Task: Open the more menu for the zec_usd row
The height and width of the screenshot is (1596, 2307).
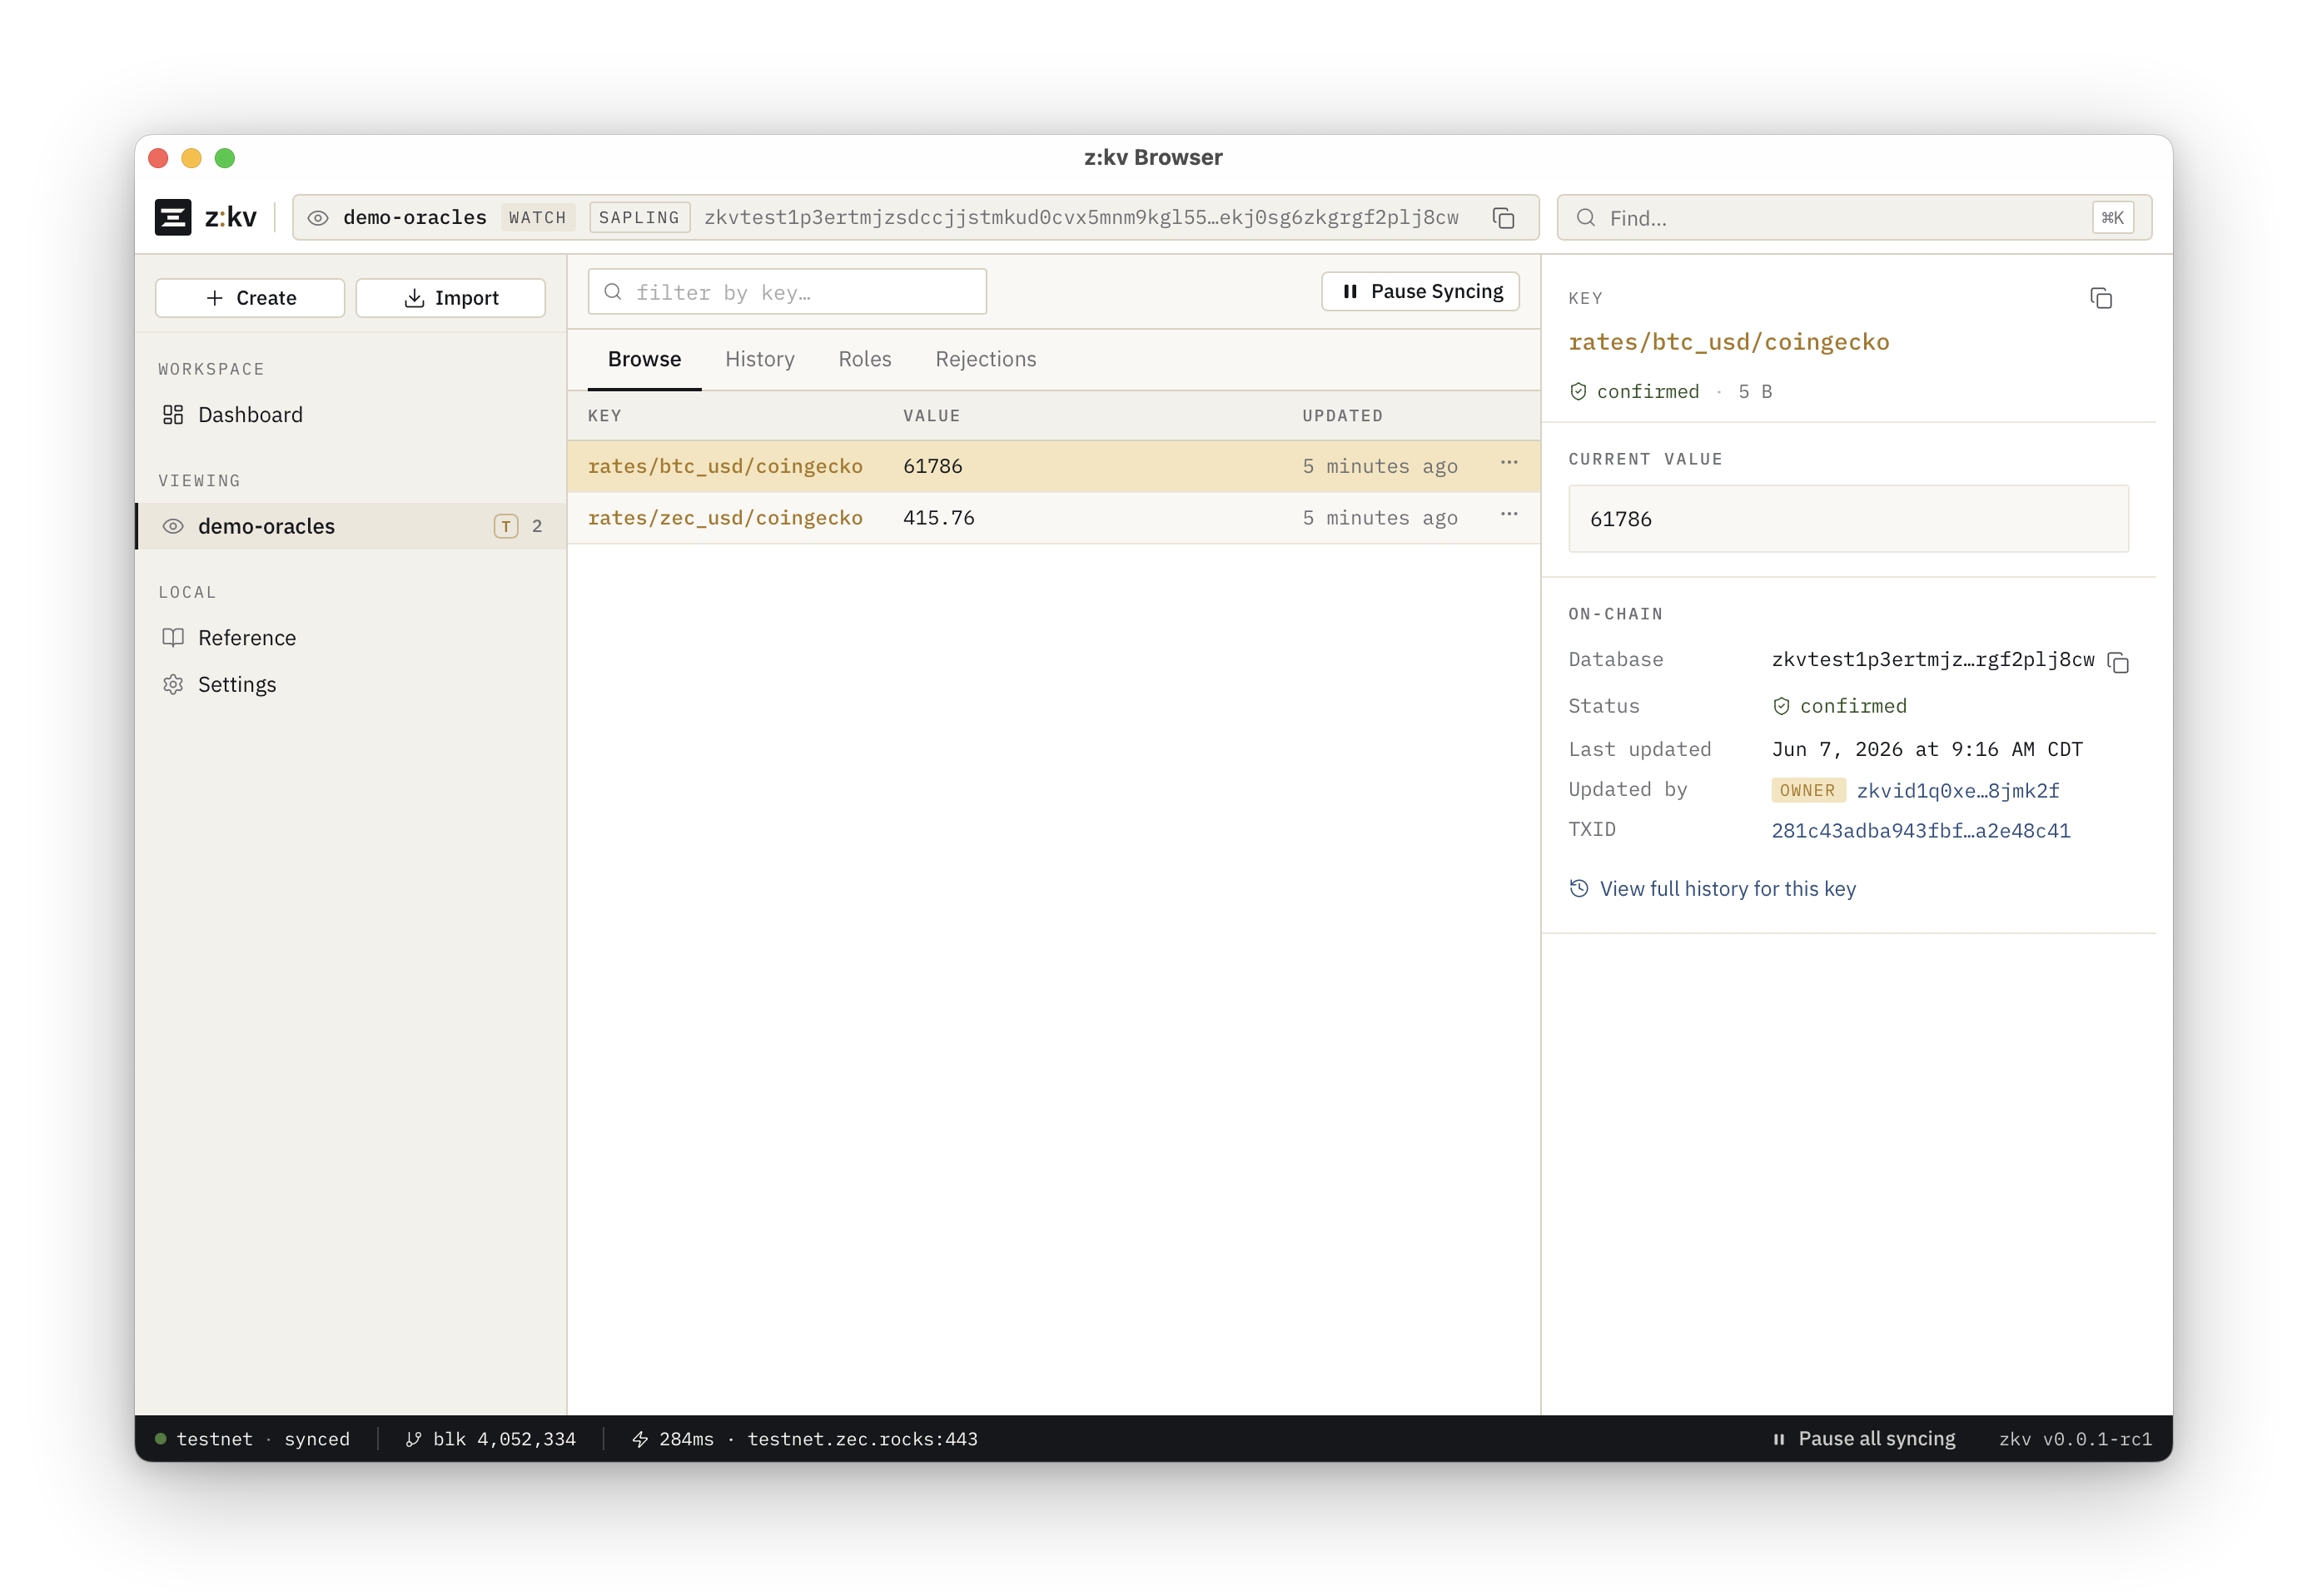Action: [x=1509, y=515]
